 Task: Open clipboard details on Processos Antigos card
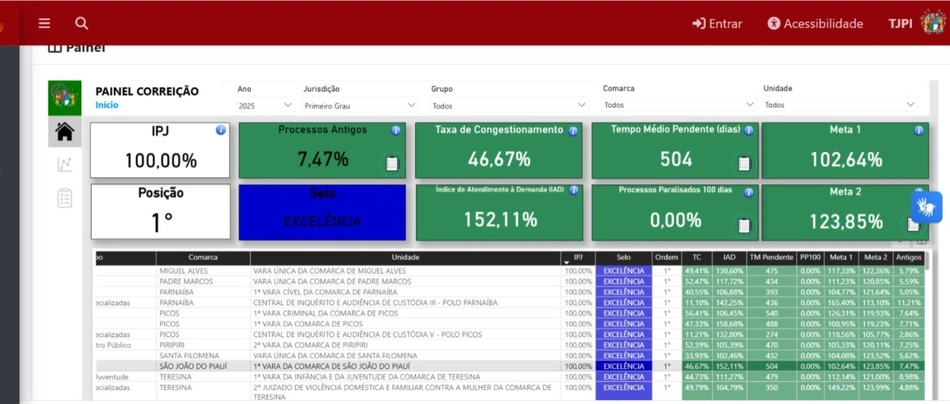(x=392, y=163)
